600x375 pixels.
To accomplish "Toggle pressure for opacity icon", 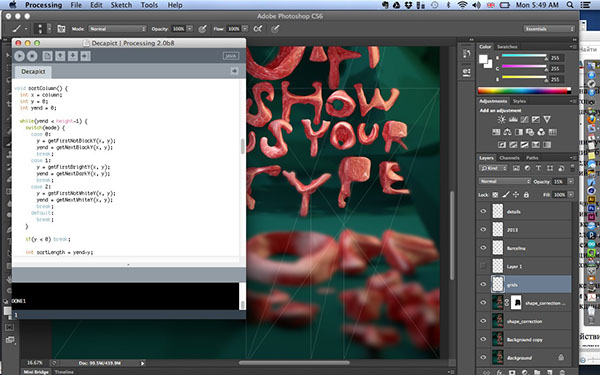I will tap(203, 29).
